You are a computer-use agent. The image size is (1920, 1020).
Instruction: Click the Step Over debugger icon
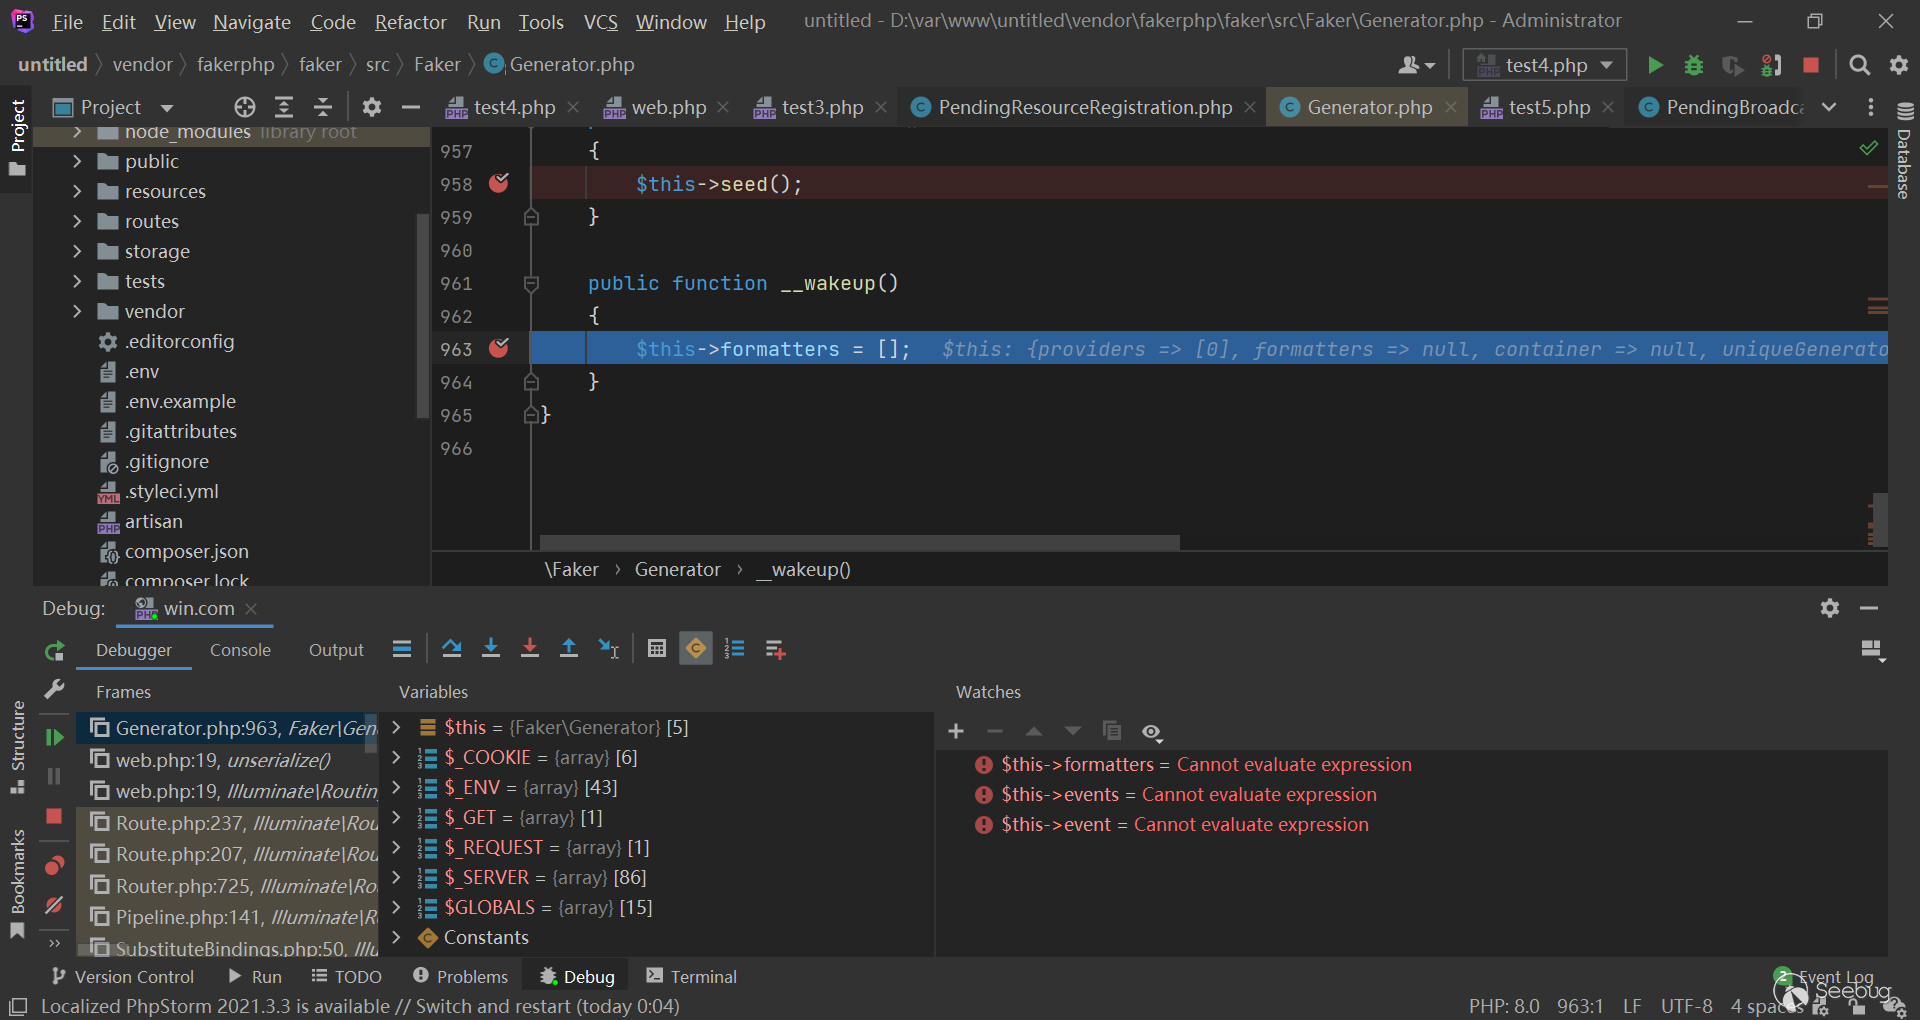click(x=451, y=649)
